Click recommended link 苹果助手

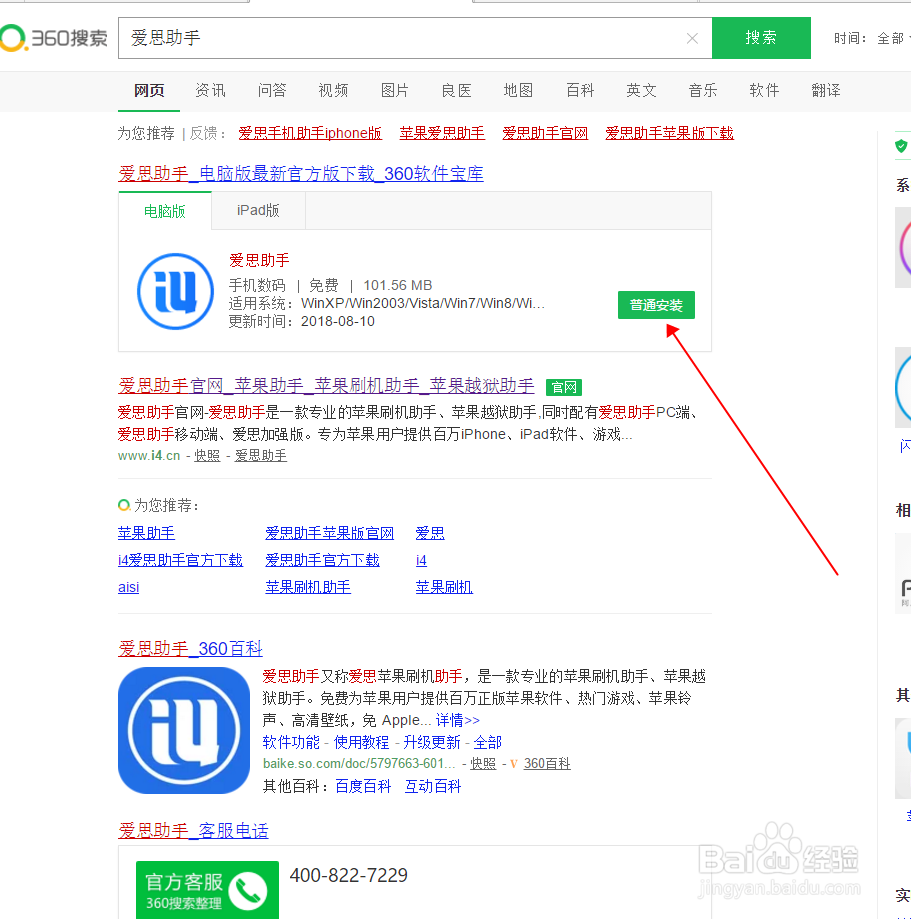tap(146, 533)
